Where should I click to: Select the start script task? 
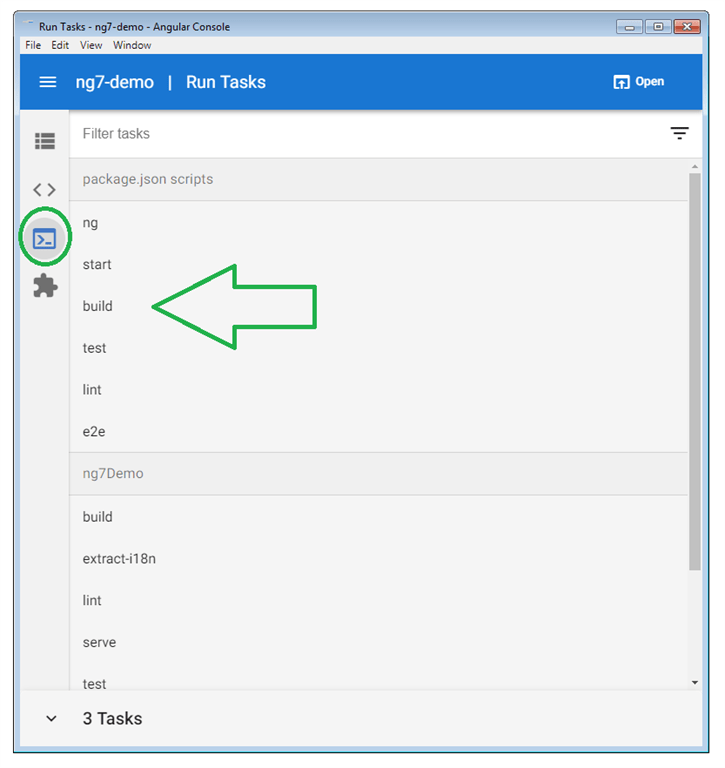click(378, 264)
